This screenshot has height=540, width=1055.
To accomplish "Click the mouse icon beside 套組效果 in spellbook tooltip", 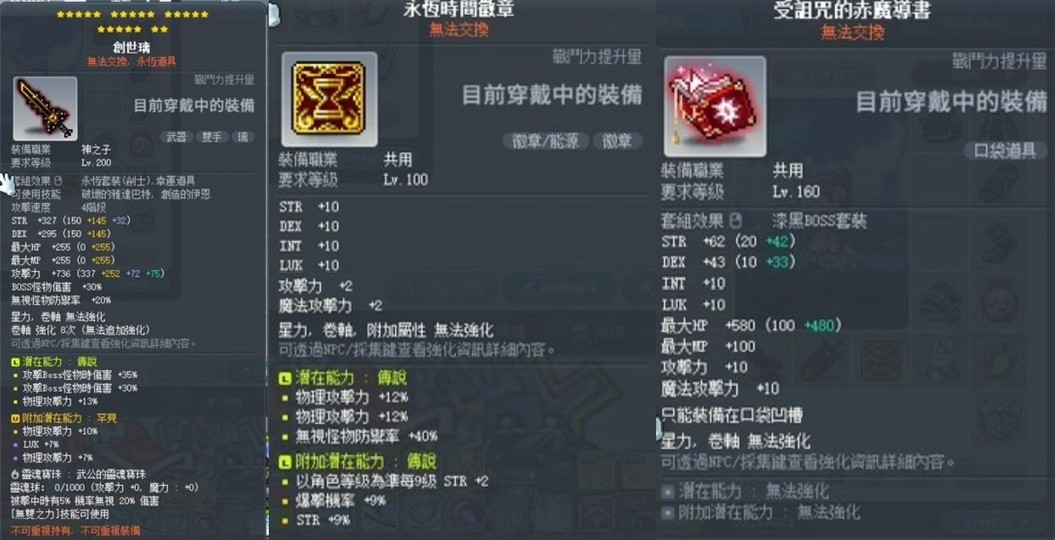I will [736, 221].
